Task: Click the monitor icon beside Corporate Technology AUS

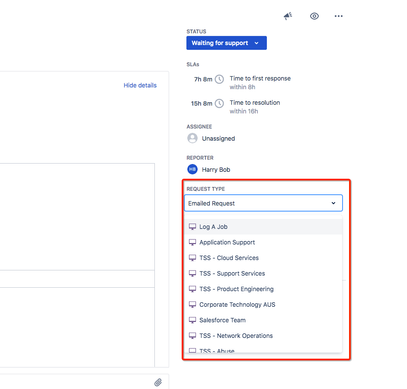Action: click(x=192, y=304)
